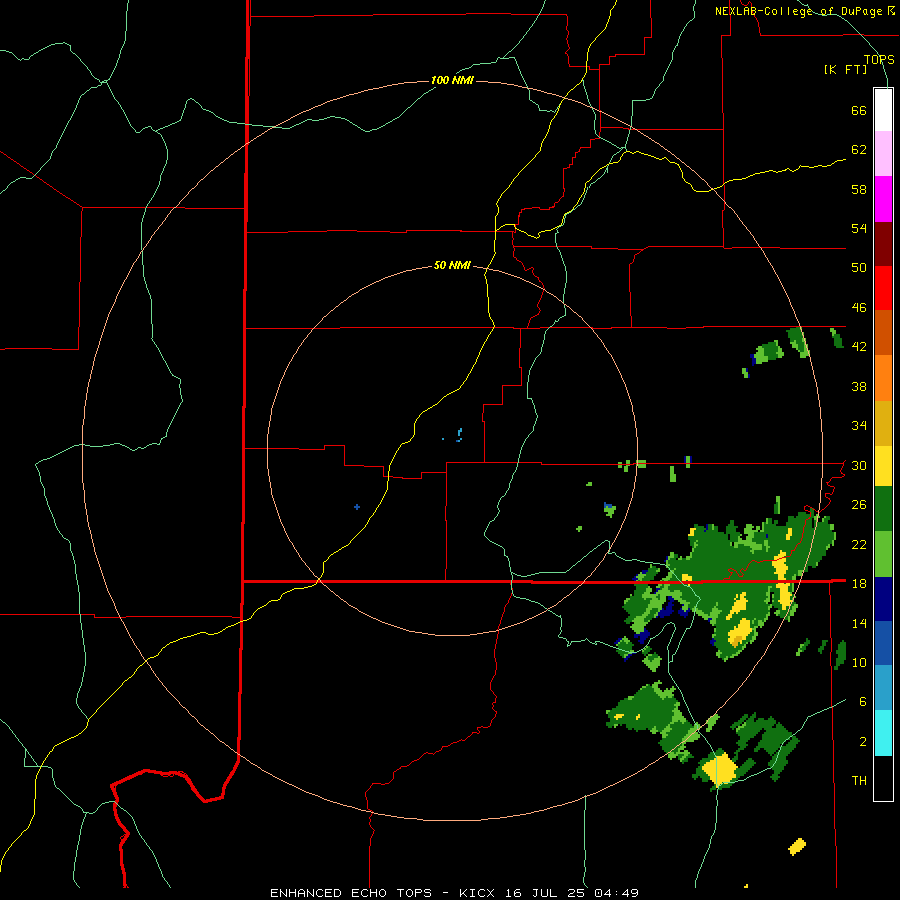Select the dark red legend swatch
This screenshot has width=900, height=900.
[883, 244]
